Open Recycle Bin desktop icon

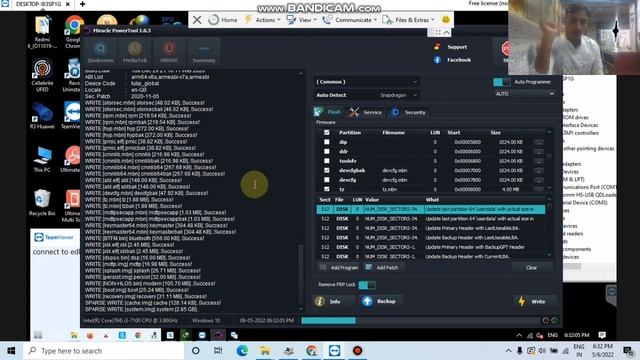(x=42, y=202)
